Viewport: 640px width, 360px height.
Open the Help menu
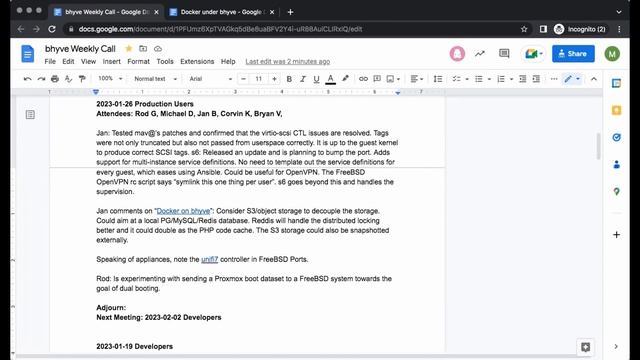tap(228, 62)
